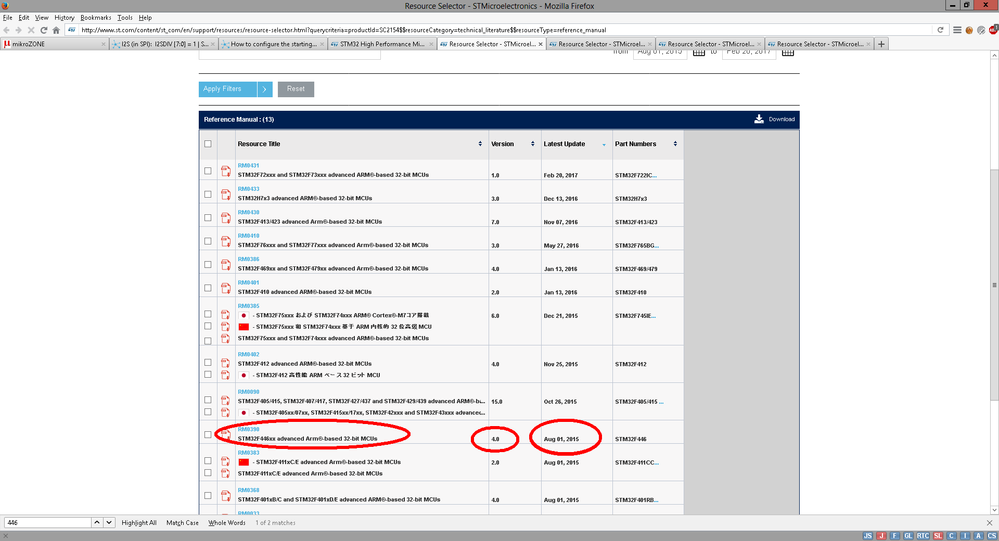This screenshot has width=999, height=541.
Task: Open the PDF icon for RM0430
Action: (226, 218)
